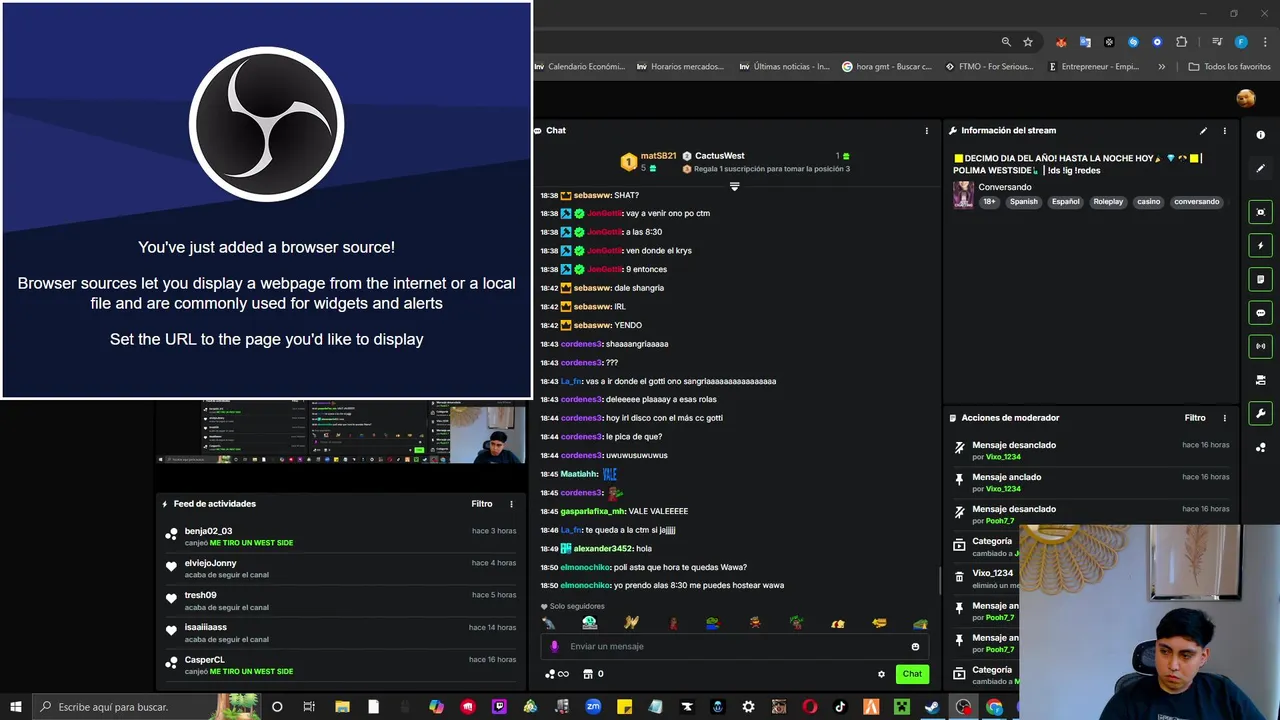Viewport: 1280px width, 720px height.
Task: Click Google Translate extension icon
Action: pyautogui.click(x=1085, y=42)
